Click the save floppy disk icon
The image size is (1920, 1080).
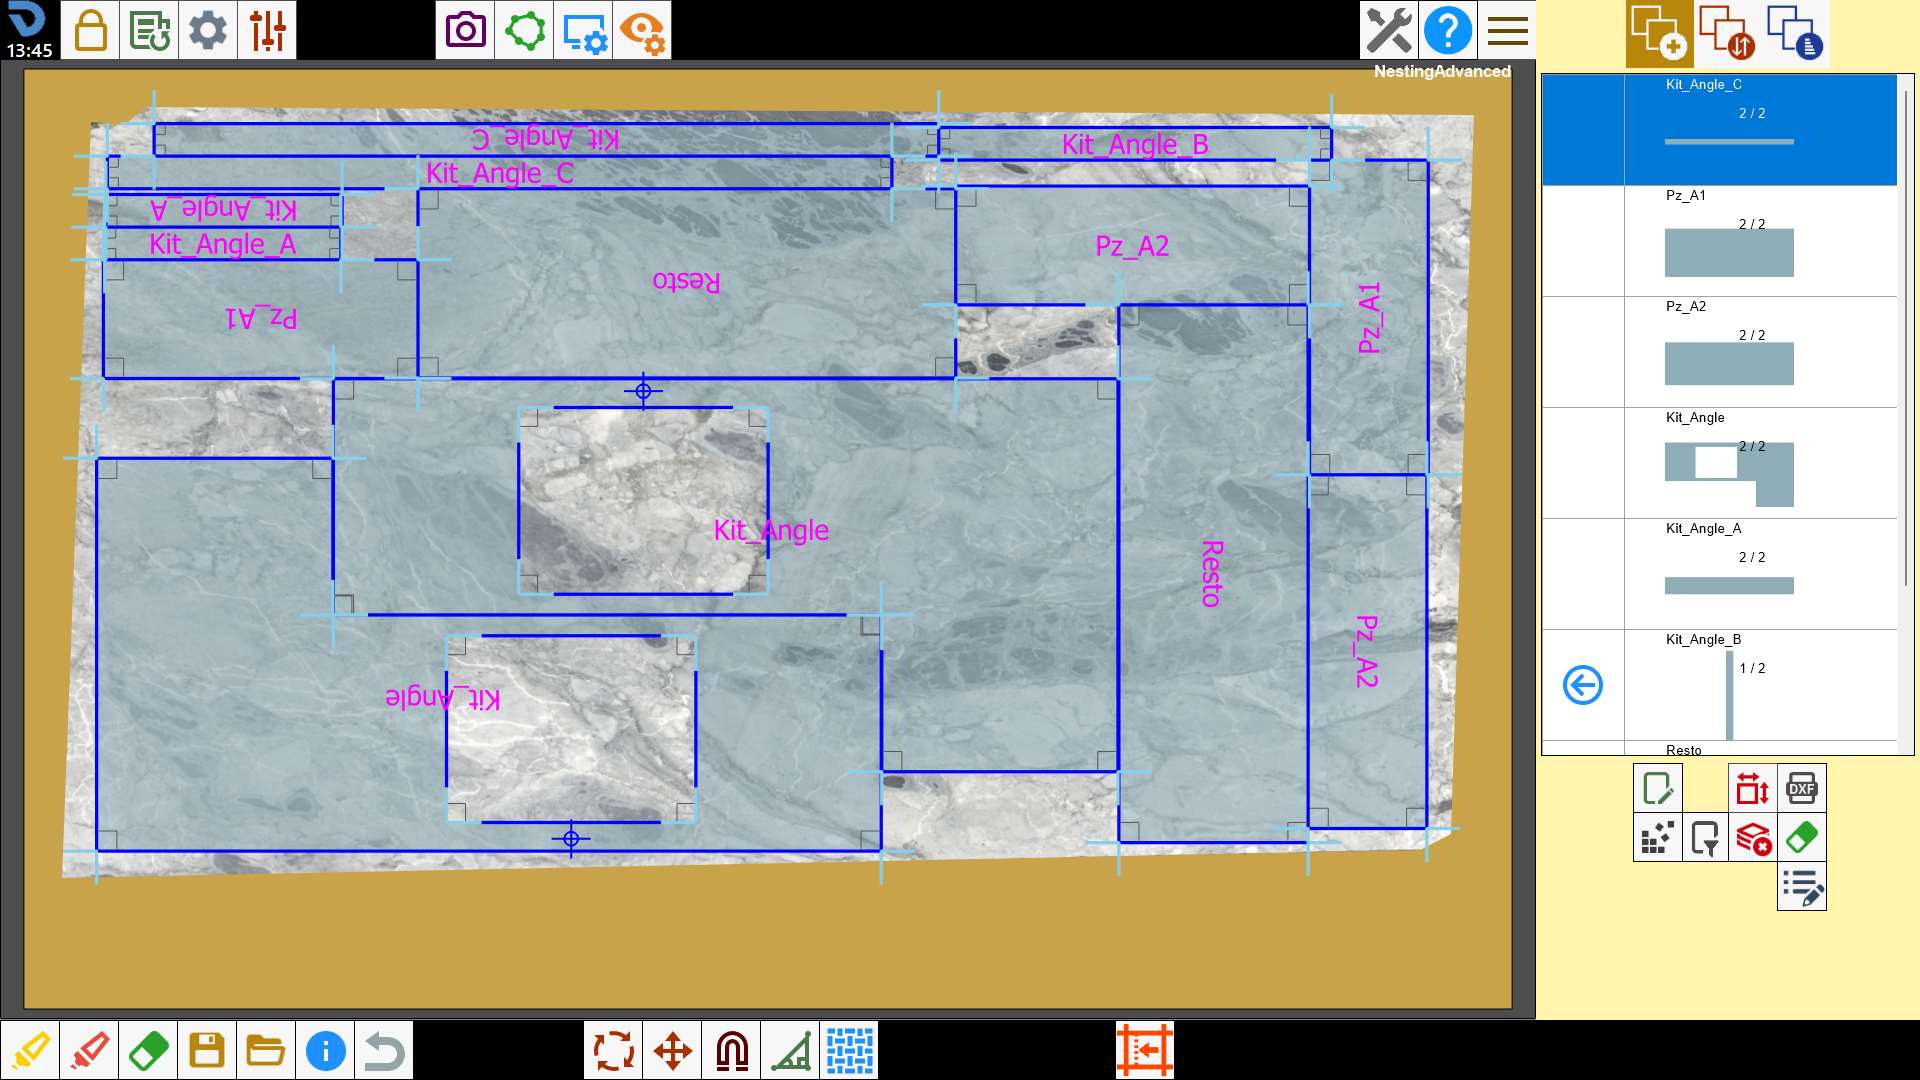[207, 1050]
